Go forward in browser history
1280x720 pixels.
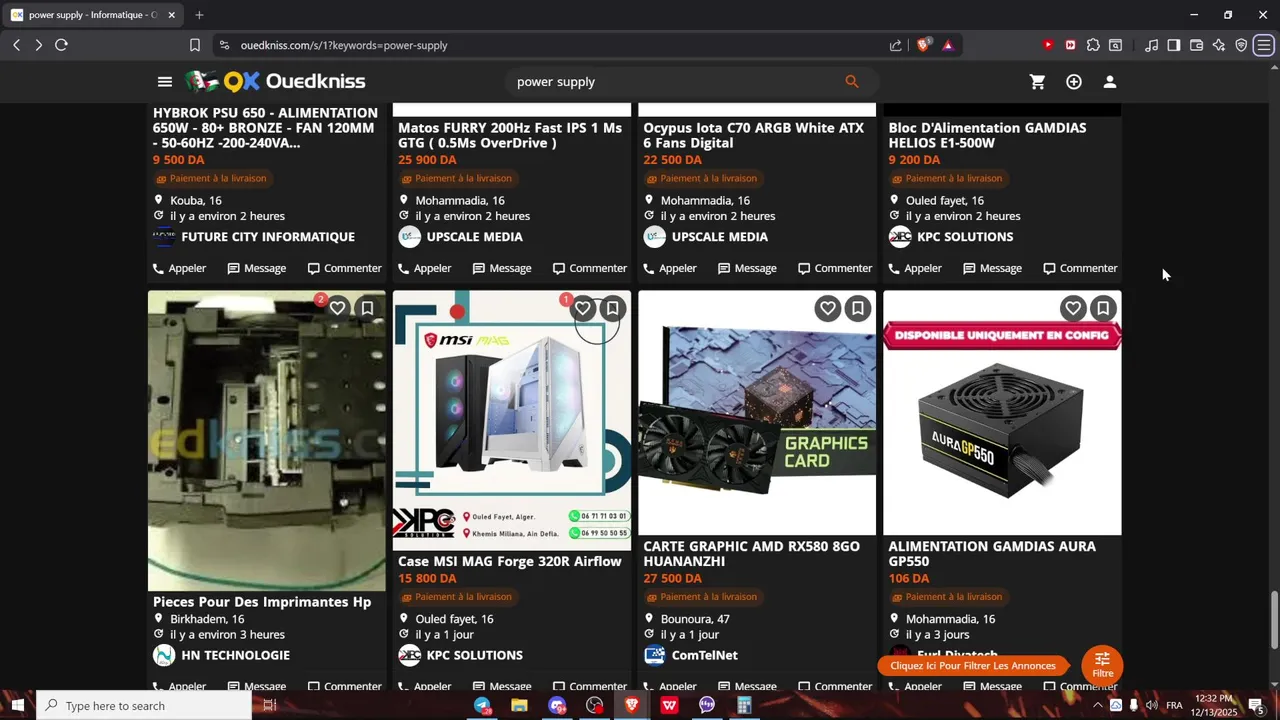click(x=38, y=45)
